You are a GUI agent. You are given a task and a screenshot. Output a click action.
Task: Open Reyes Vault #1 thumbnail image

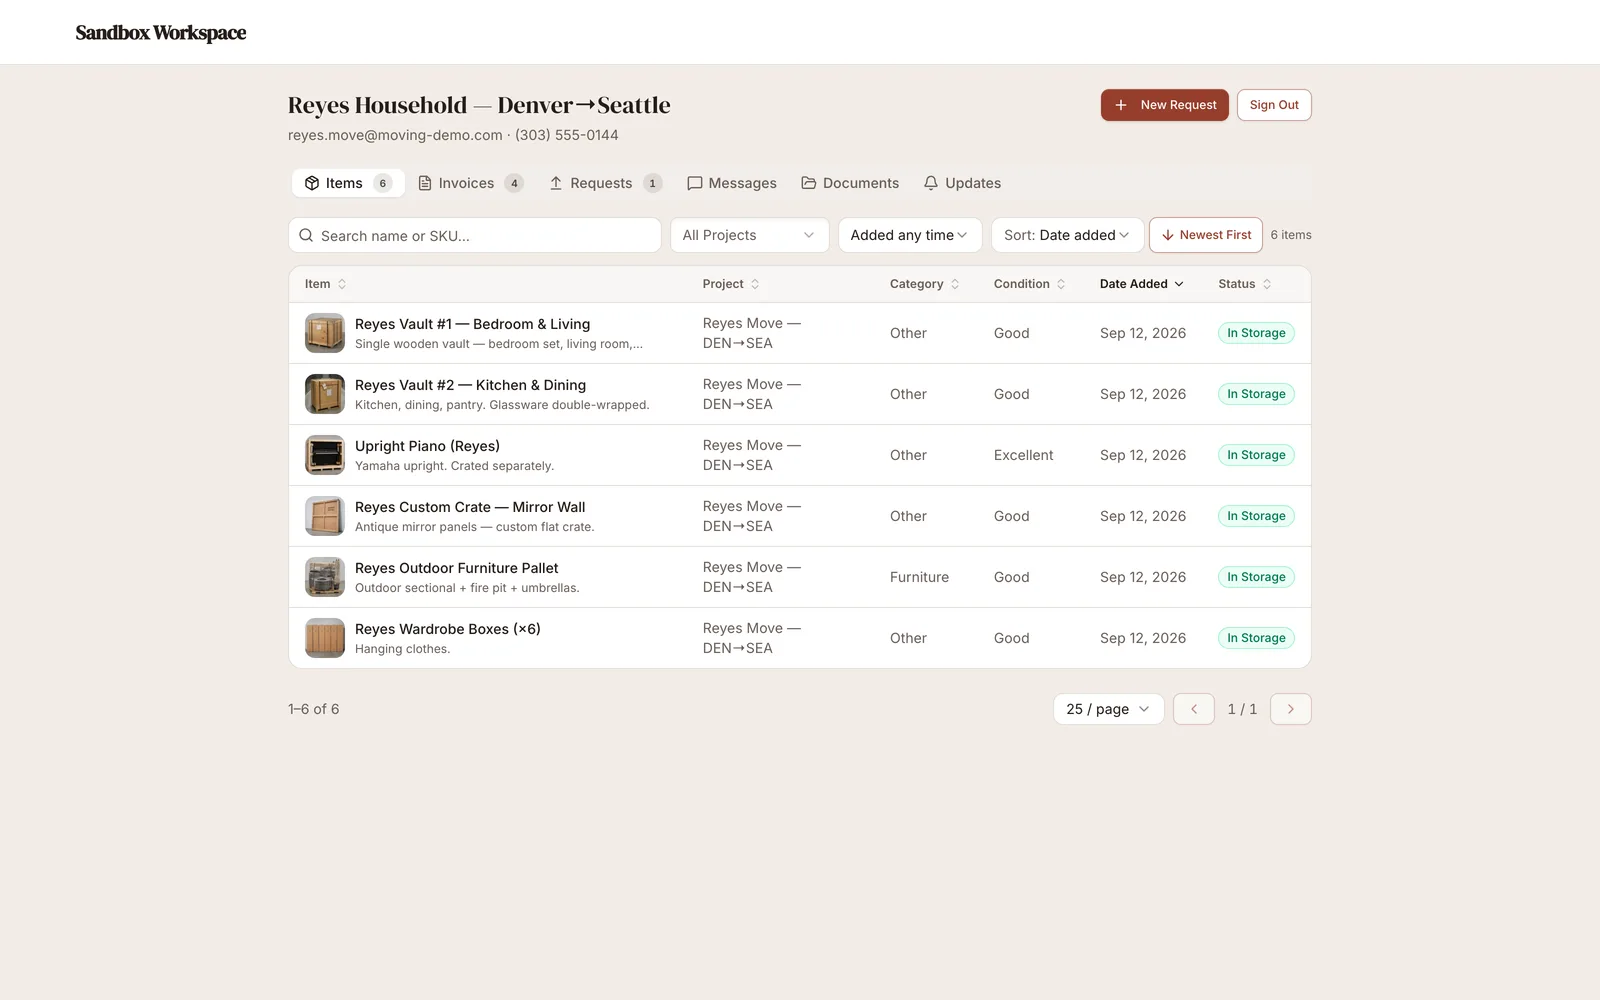pos(325,333)
